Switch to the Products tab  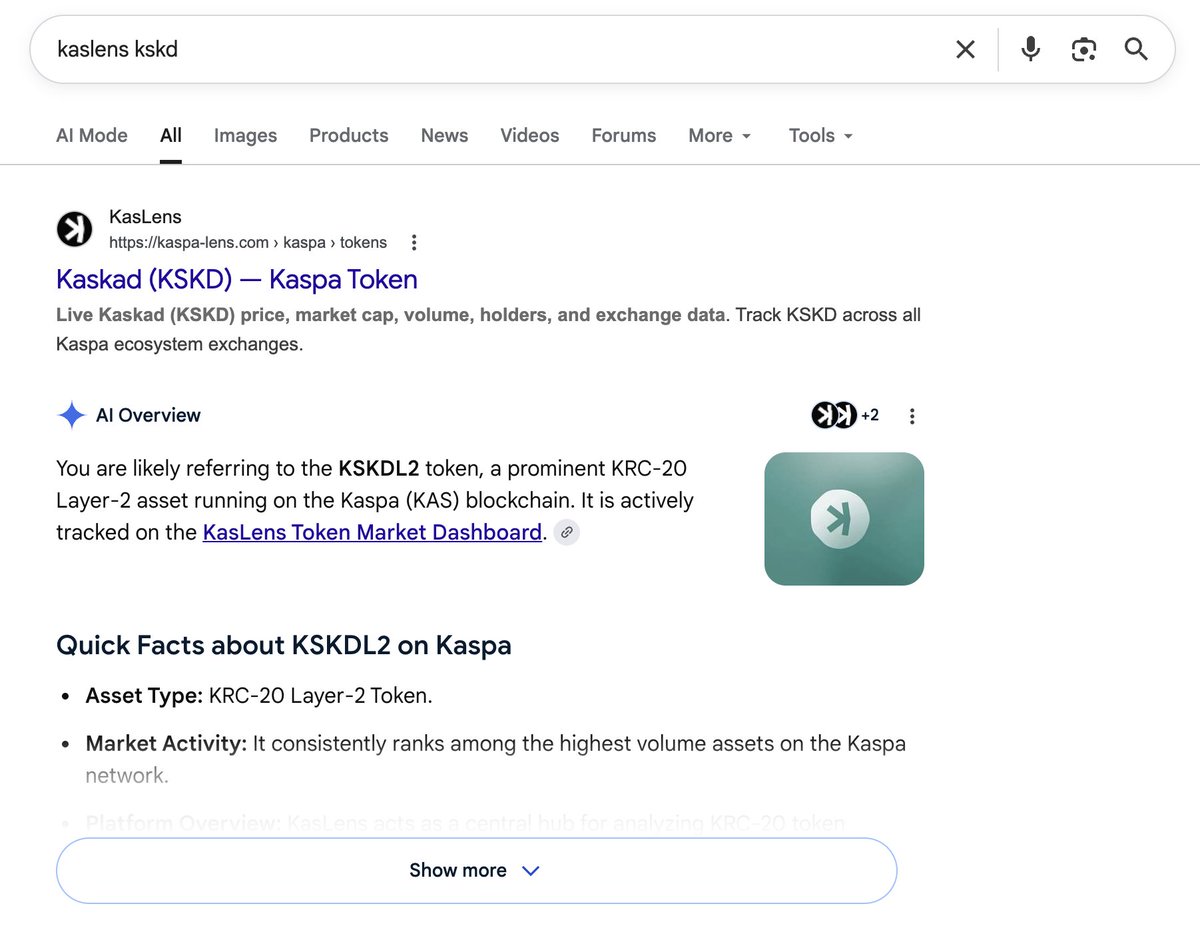349,135
